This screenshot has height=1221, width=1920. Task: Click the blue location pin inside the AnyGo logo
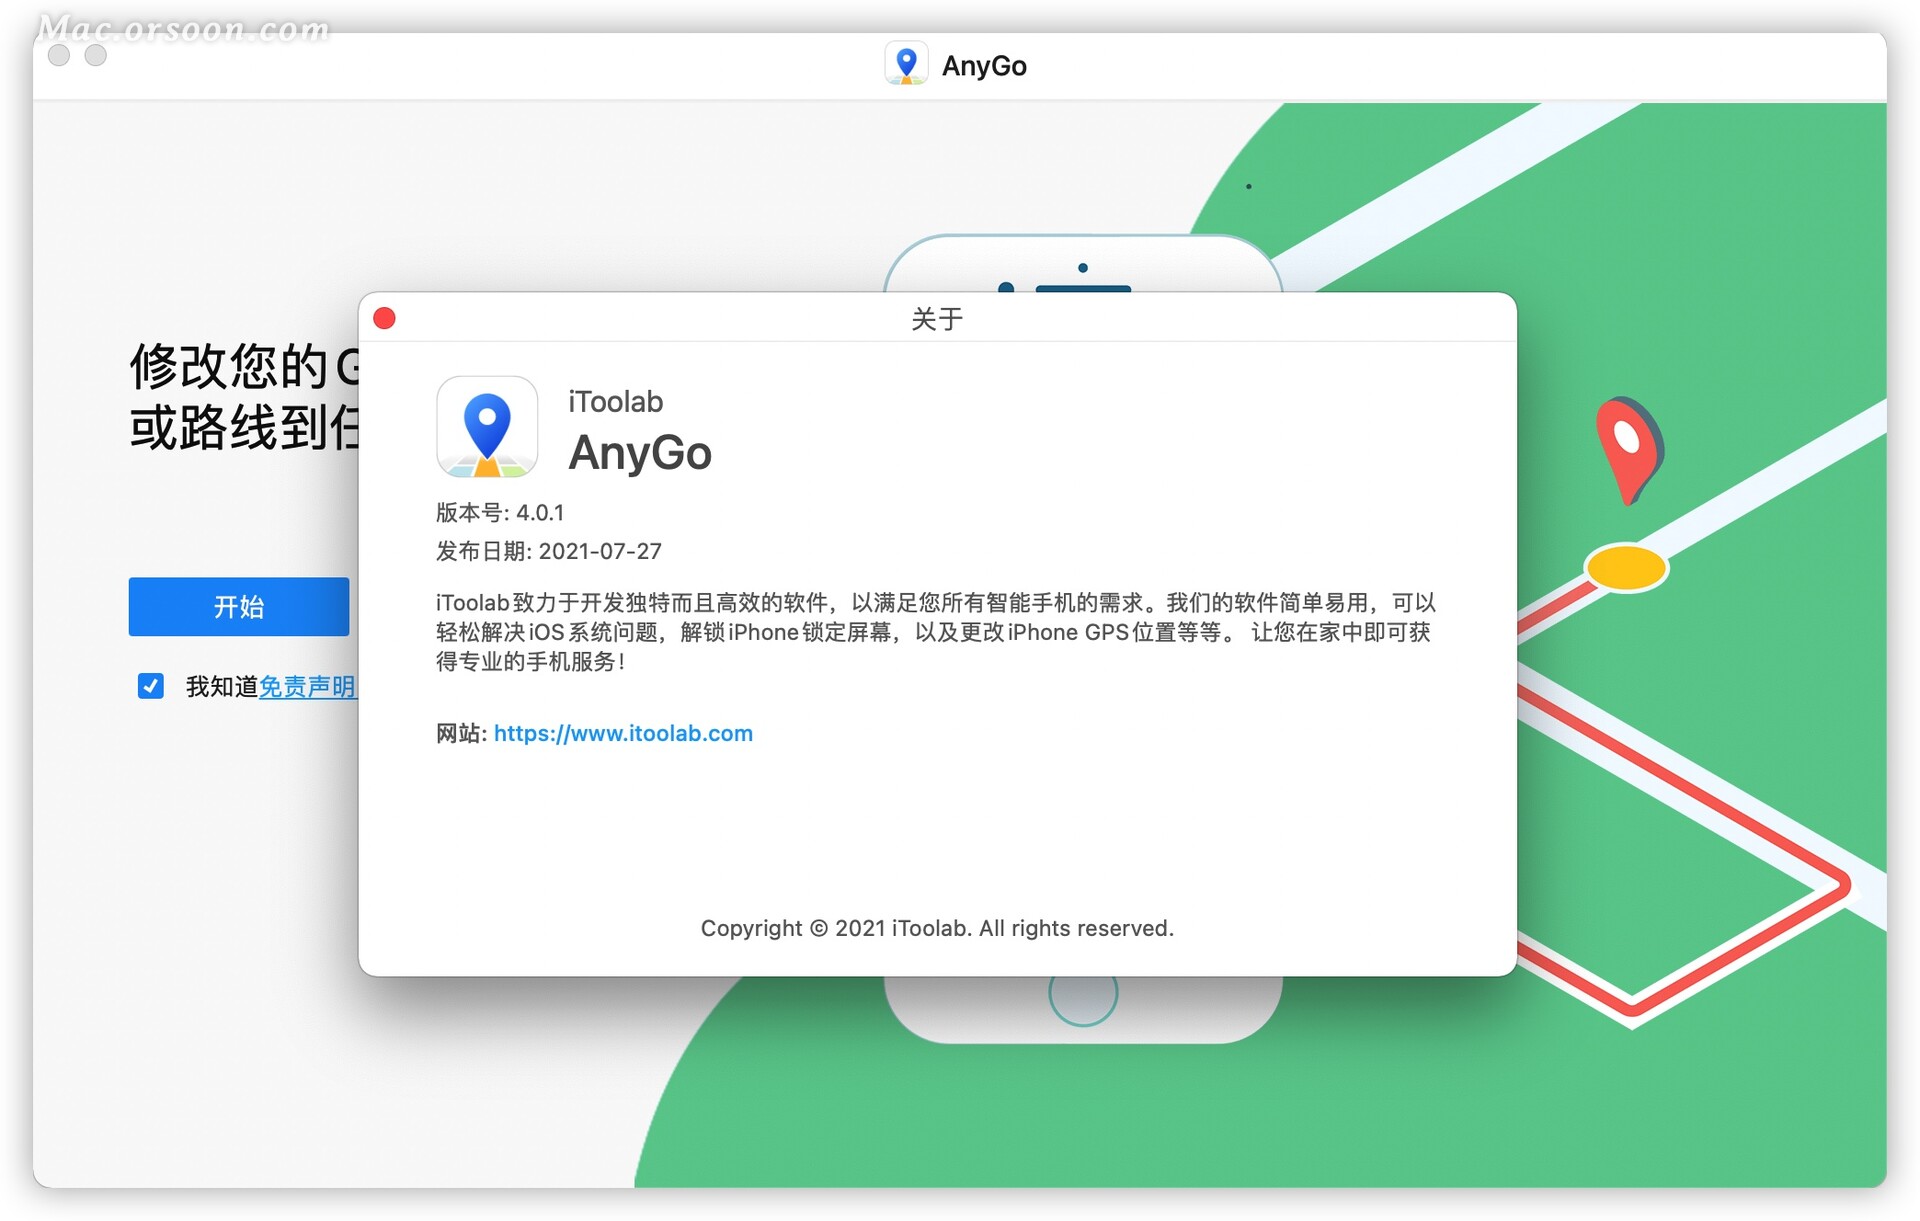click(487, 423)
